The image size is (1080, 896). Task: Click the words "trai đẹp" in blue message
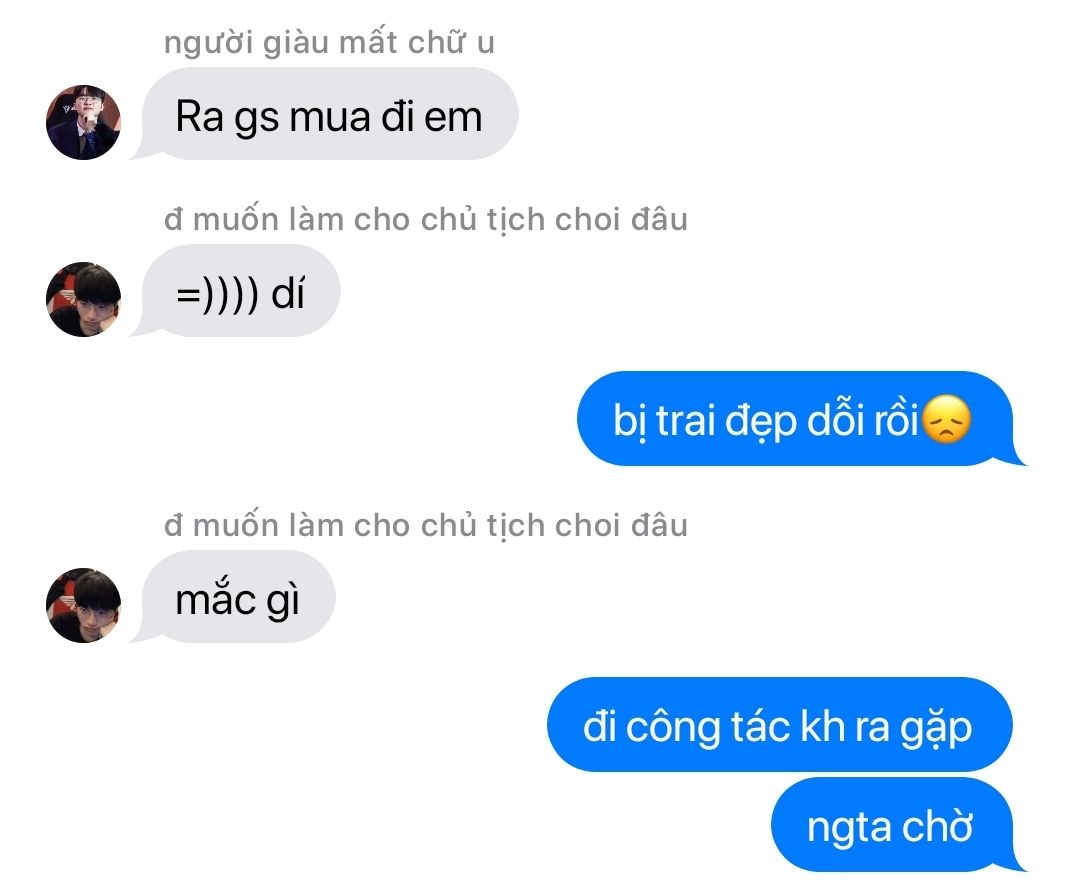click(726, 421)
